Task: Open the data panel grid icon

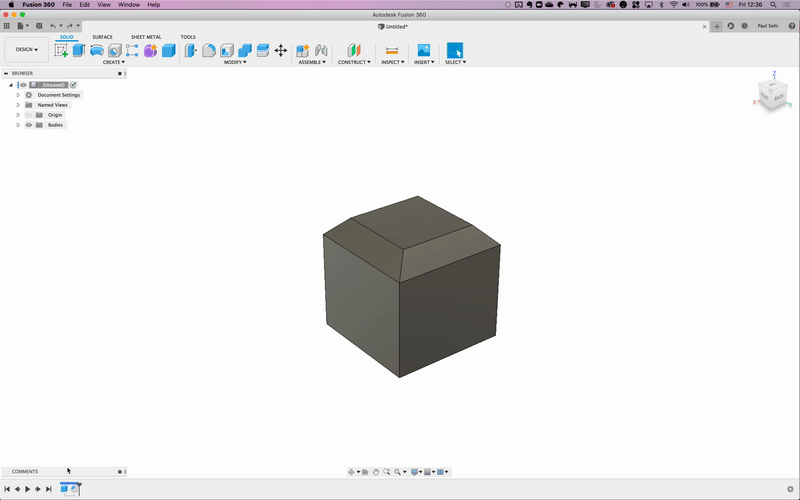Action: (7, 26)
